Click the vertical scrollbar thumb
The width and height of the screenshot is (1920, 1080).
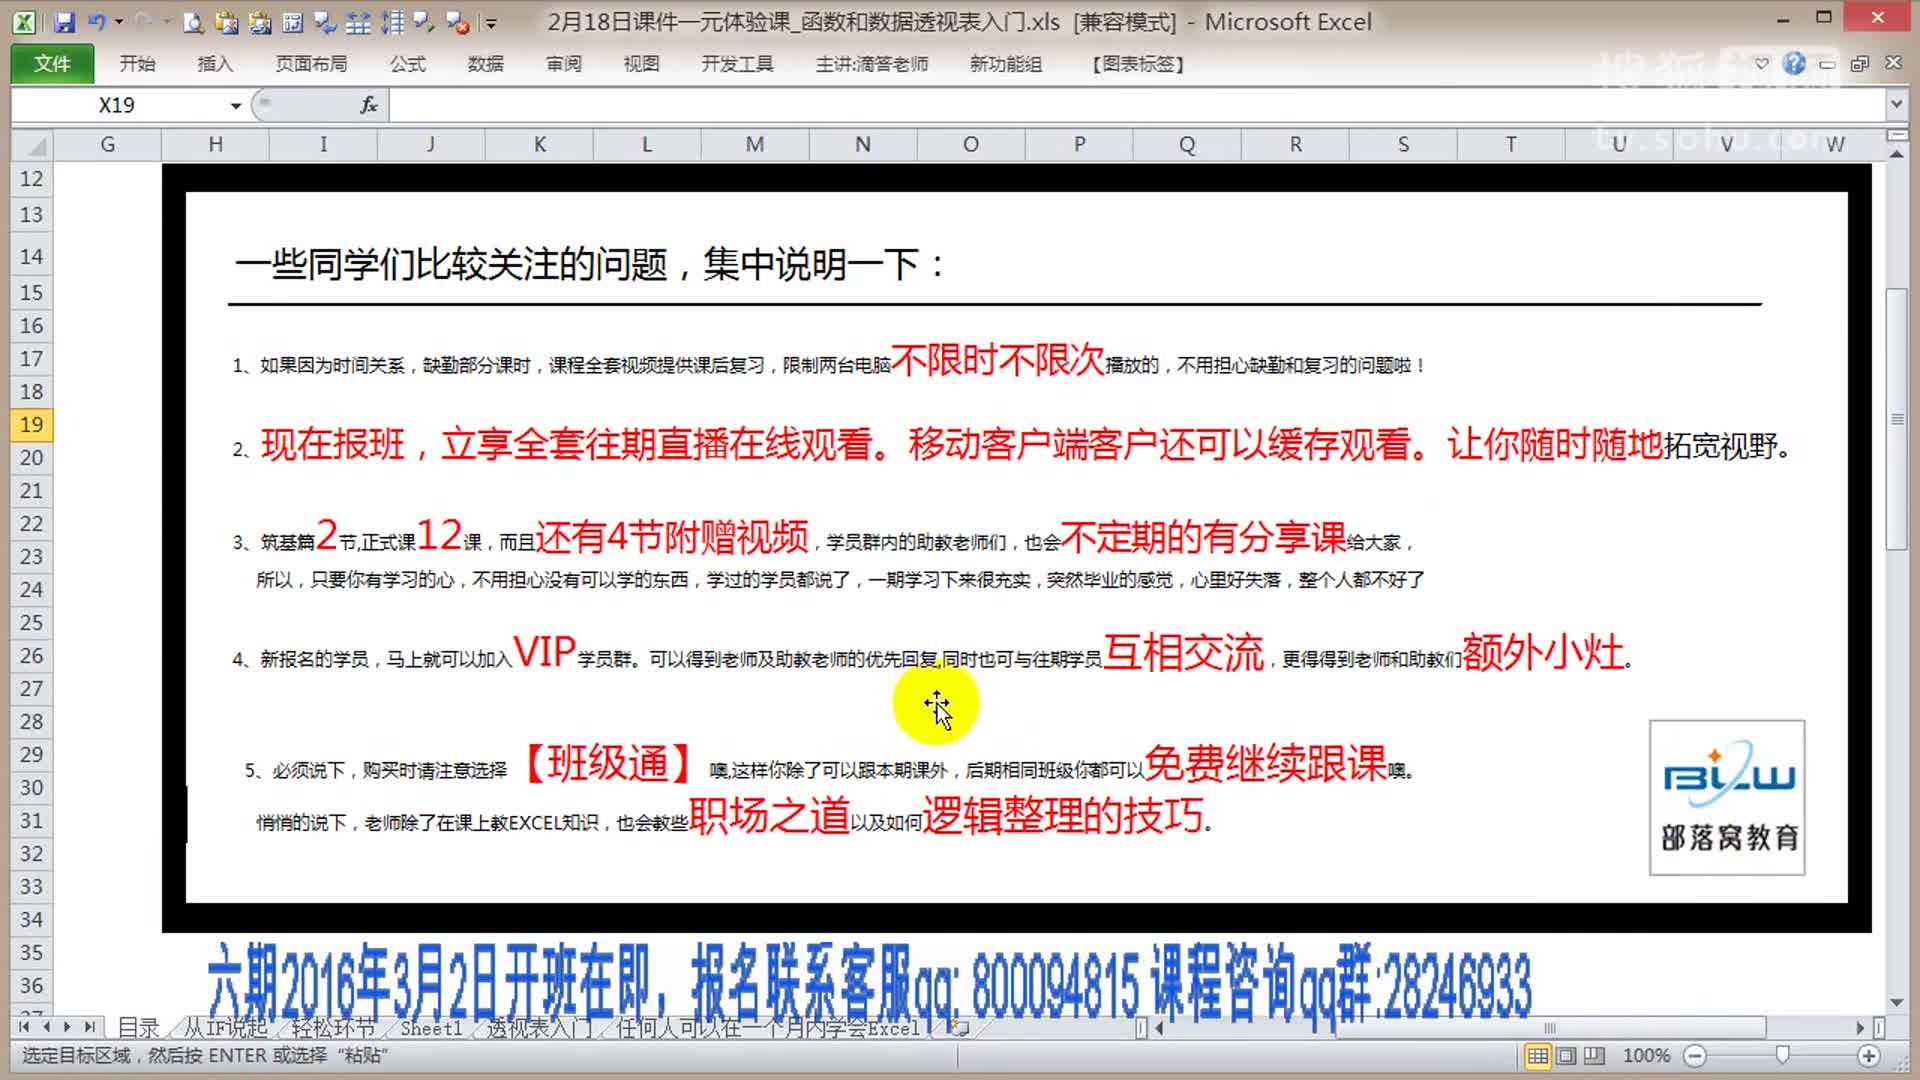click(1896, 418)
